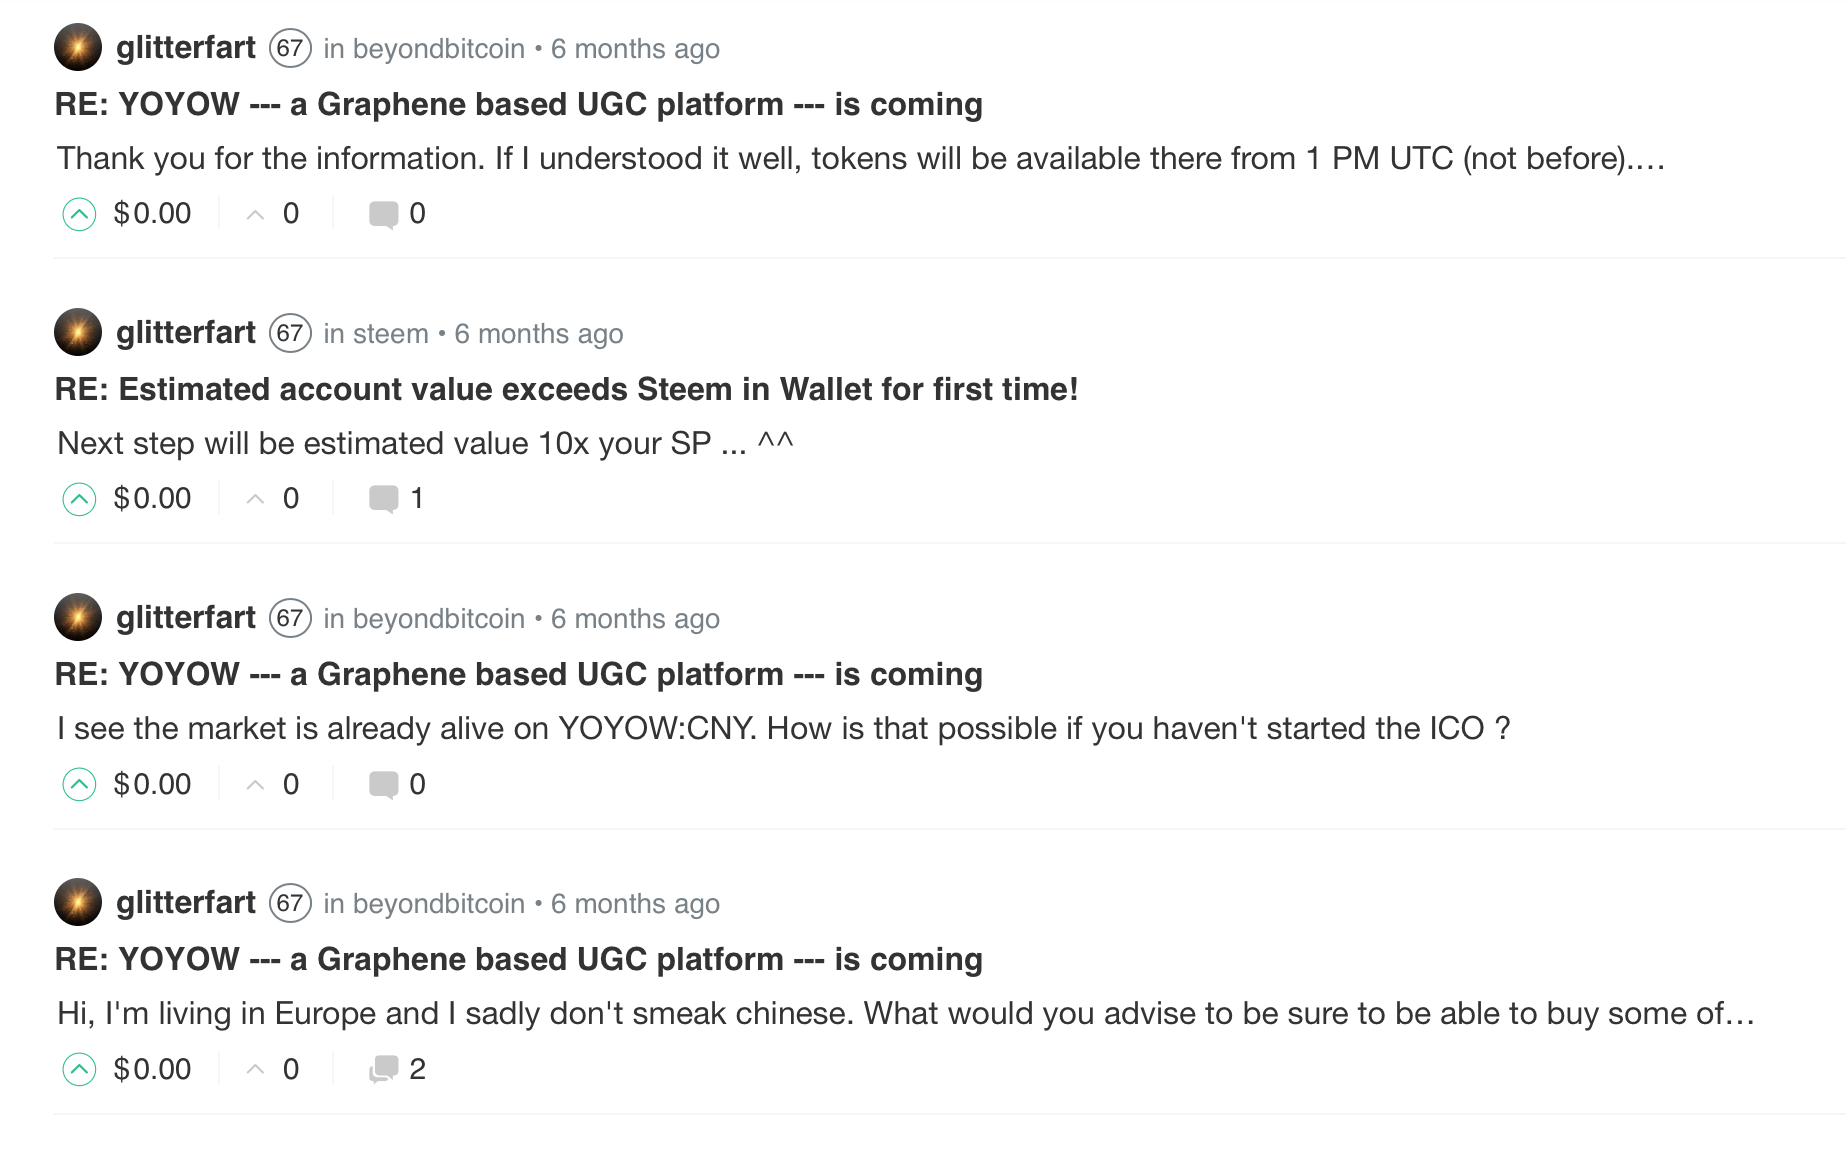Open '6 months ago' timestamp on YOYOW:CNY comment
Image resolution: width=1846 pixels, height=1150 pixels.
pyautogui.click(x=635, y=619)
